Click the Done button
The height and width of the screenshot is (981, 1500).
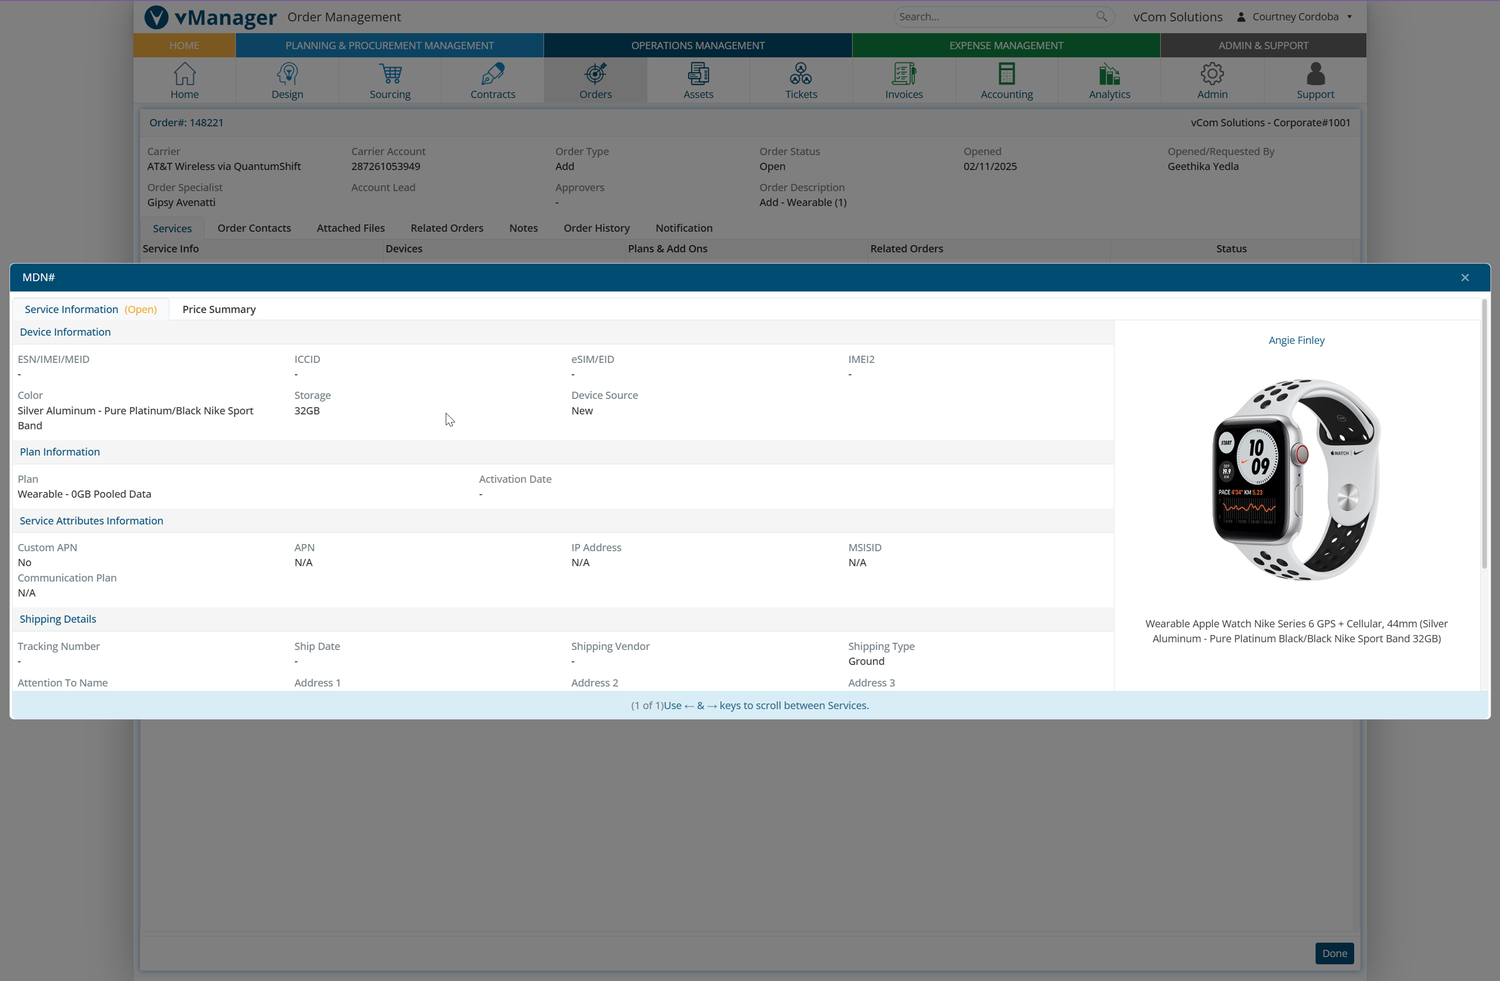[x=1334, y=953]
